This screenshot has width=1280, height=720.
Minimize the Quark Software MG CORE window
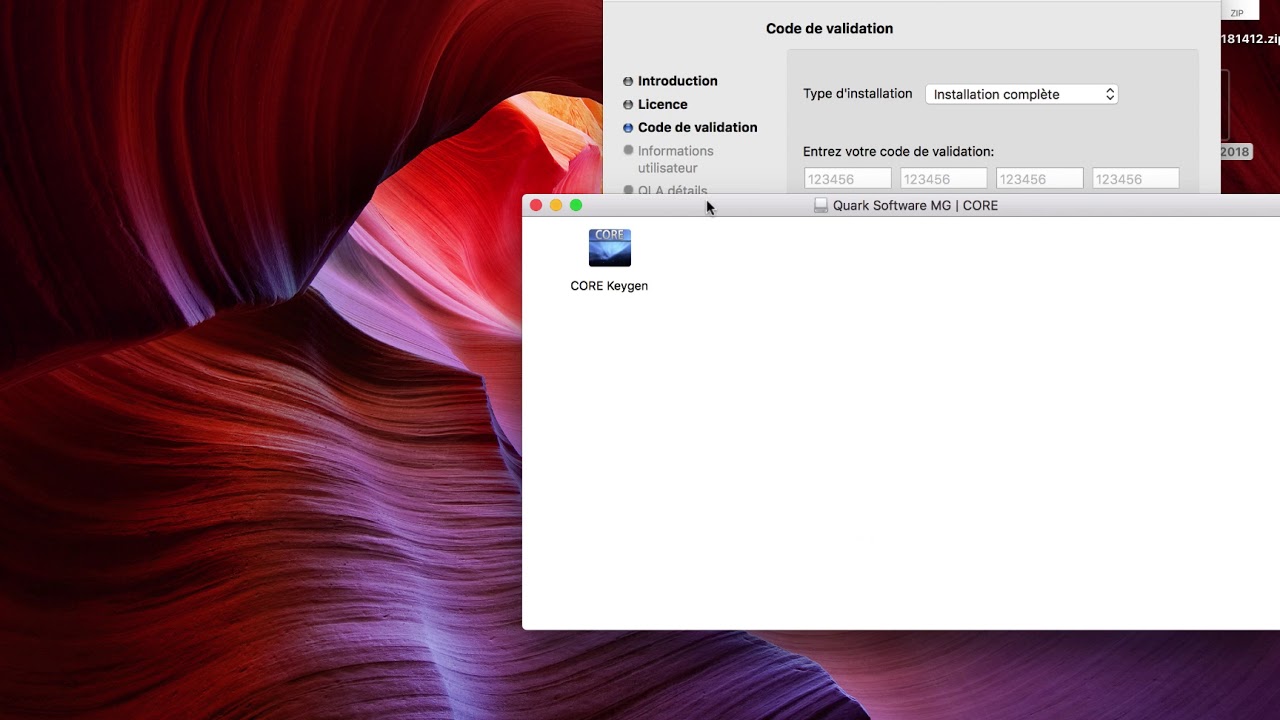556,205
